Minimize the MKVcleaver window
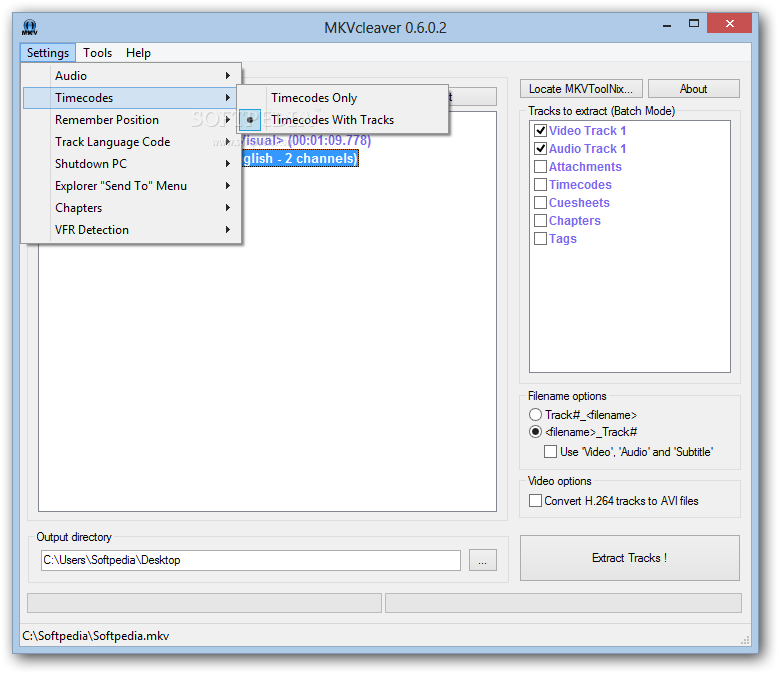Image resolution: width=779 pixels, height=674 pixels. [667, 24]
